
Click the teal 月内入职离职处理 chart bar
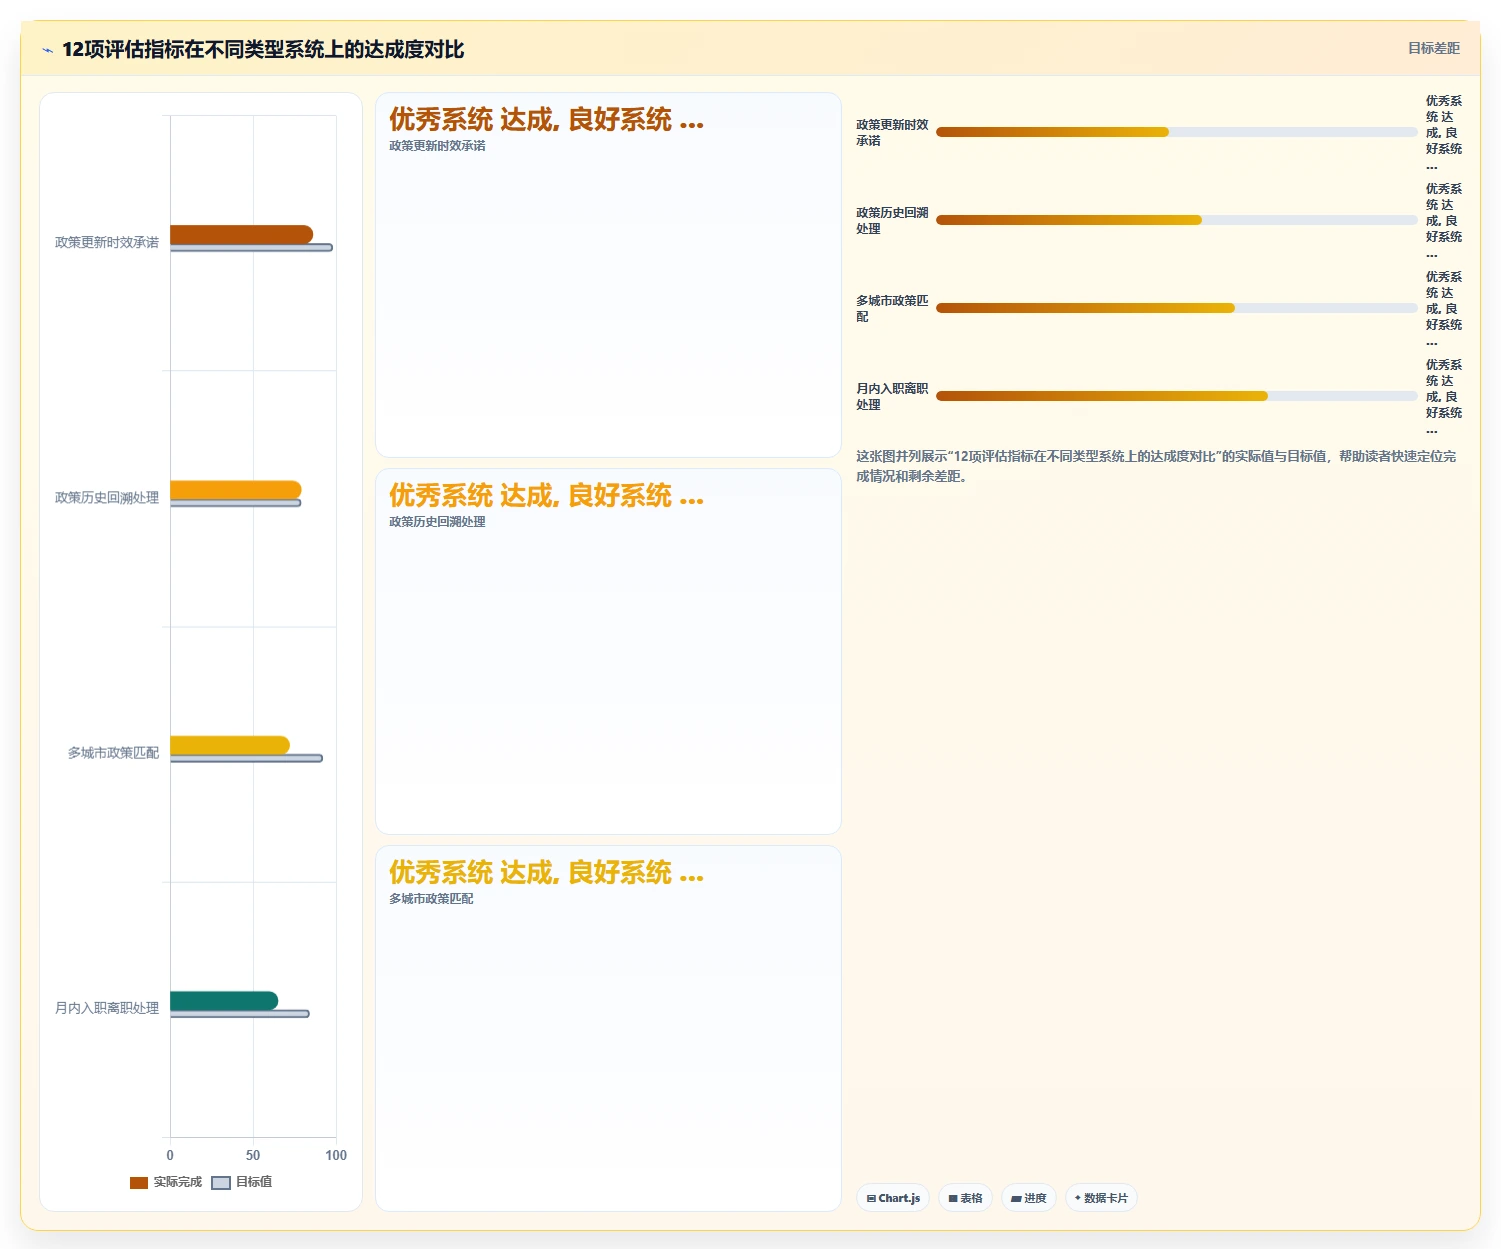[224, 1001]
